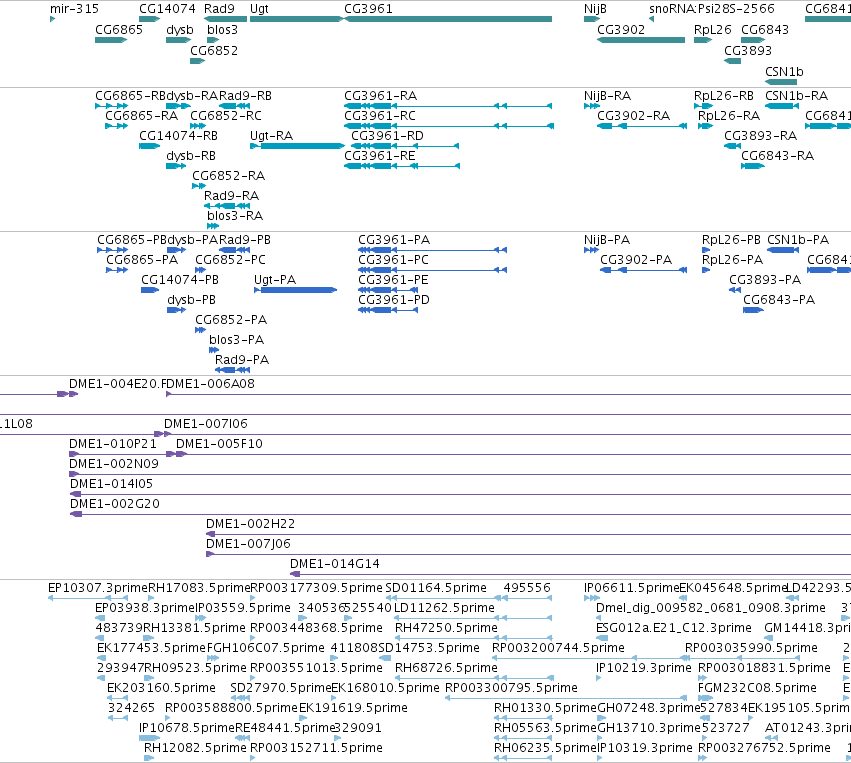Select EST RP003300795.5prime
Screen dimensions: 851x763
(511, 688)
